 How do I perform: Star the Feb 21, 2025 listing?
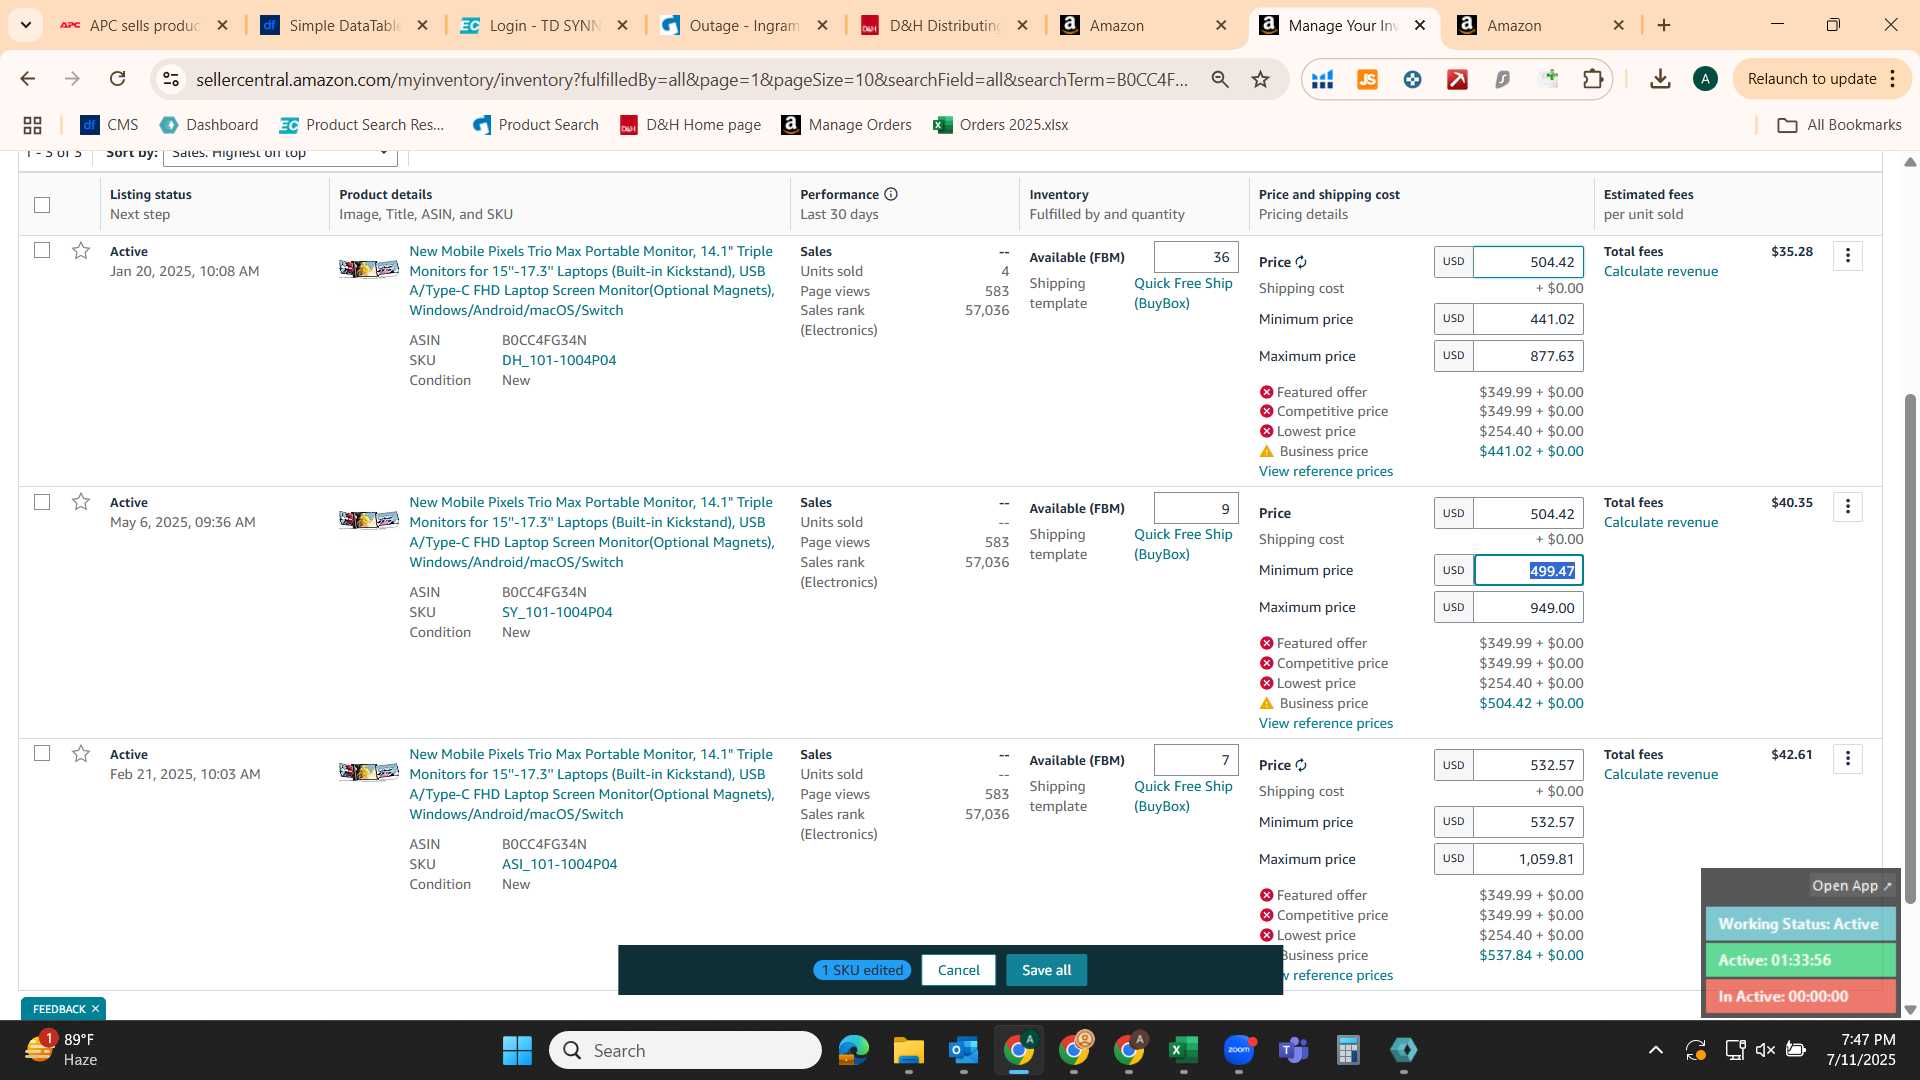81,753
